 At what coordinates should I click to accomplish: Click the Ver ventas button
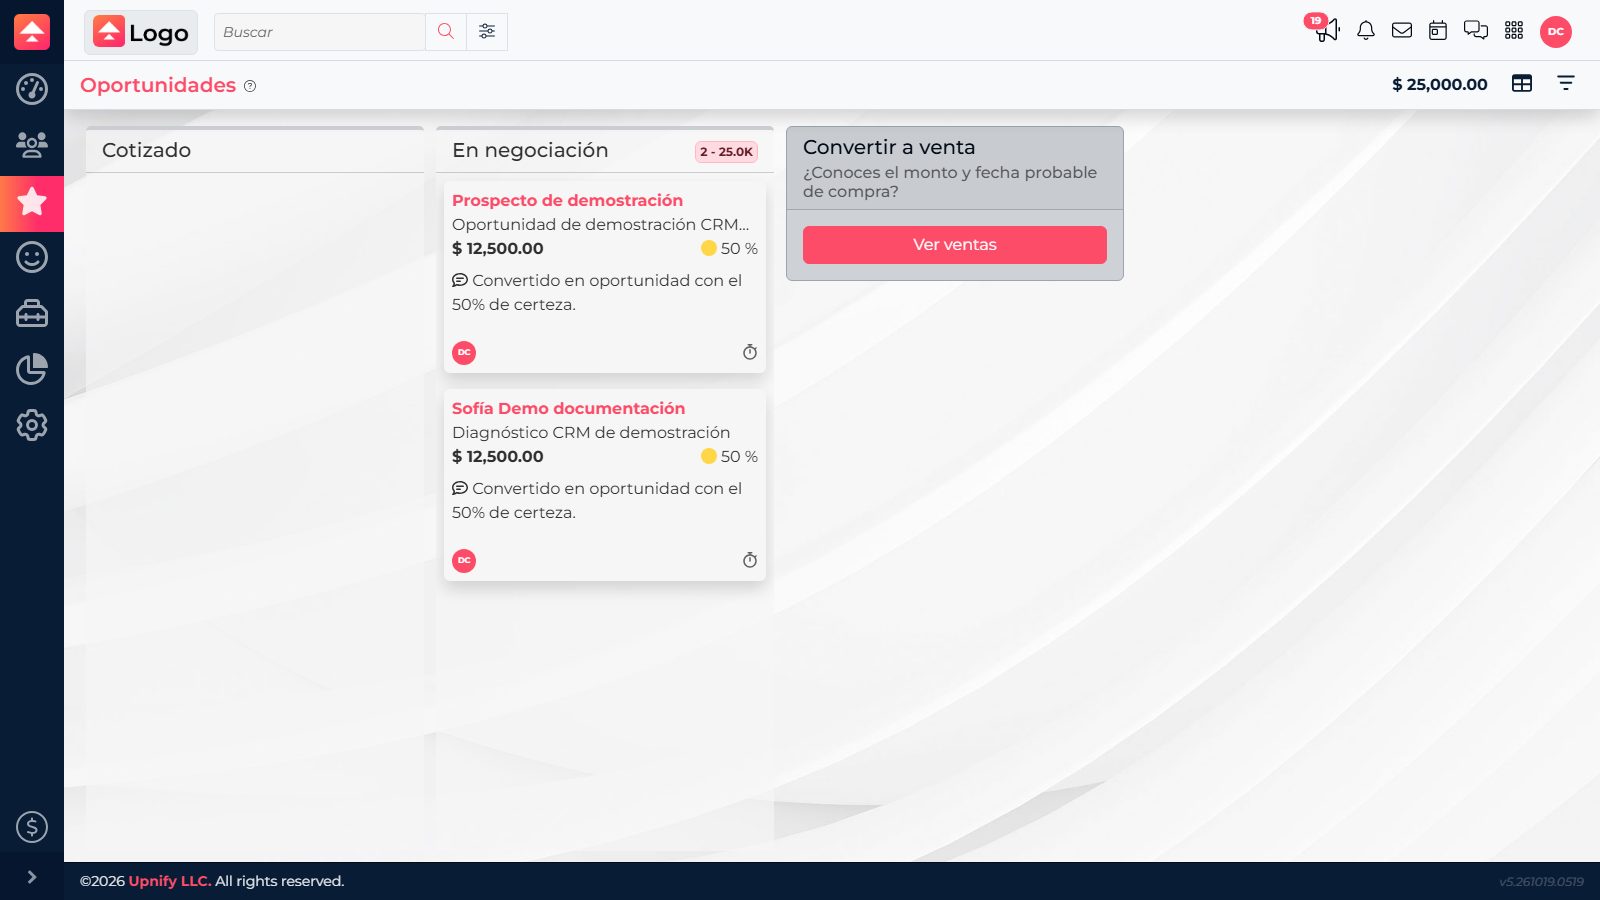(955, 245)
